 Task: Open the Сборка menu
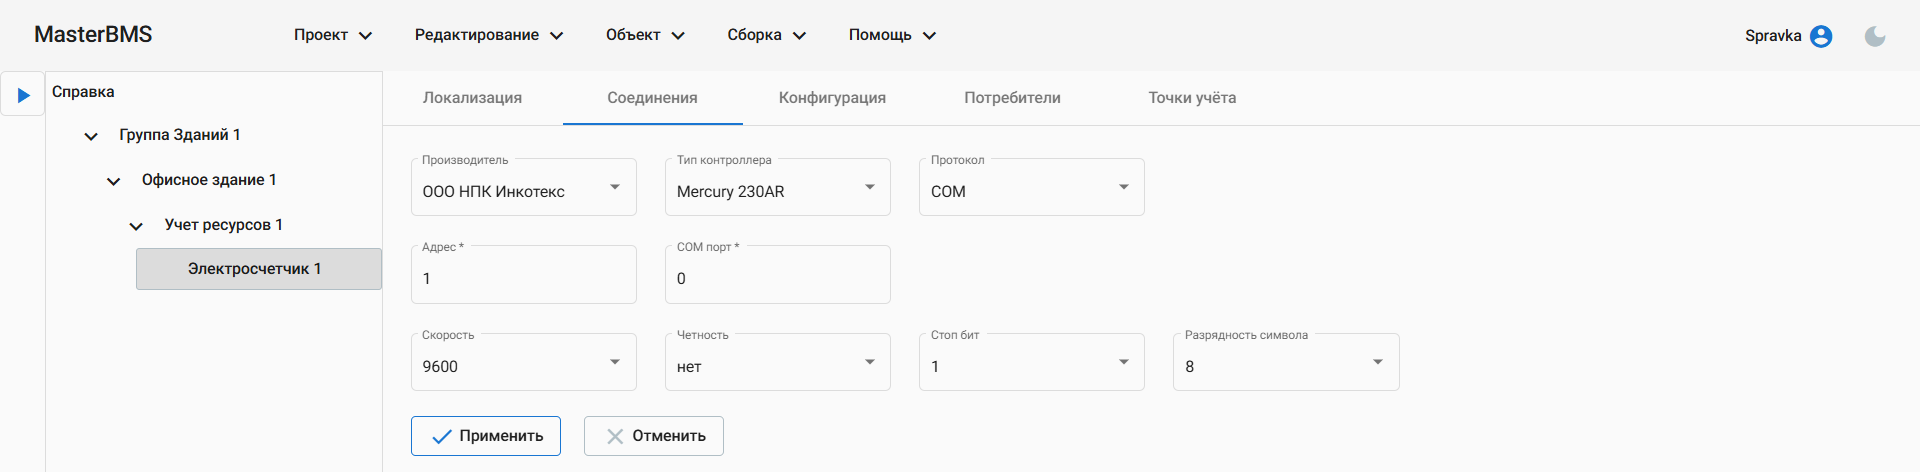(765, 35)
